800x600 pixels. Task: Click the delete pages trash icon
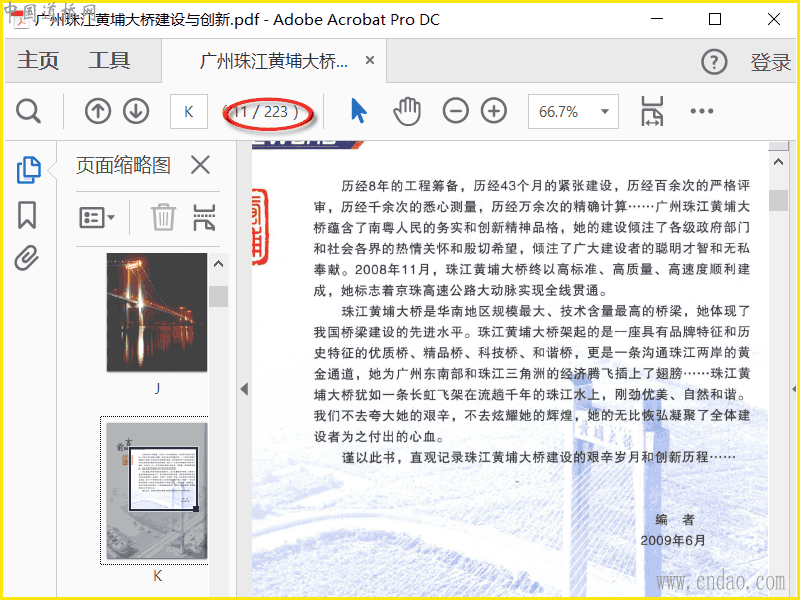click(x=163, y=217)
